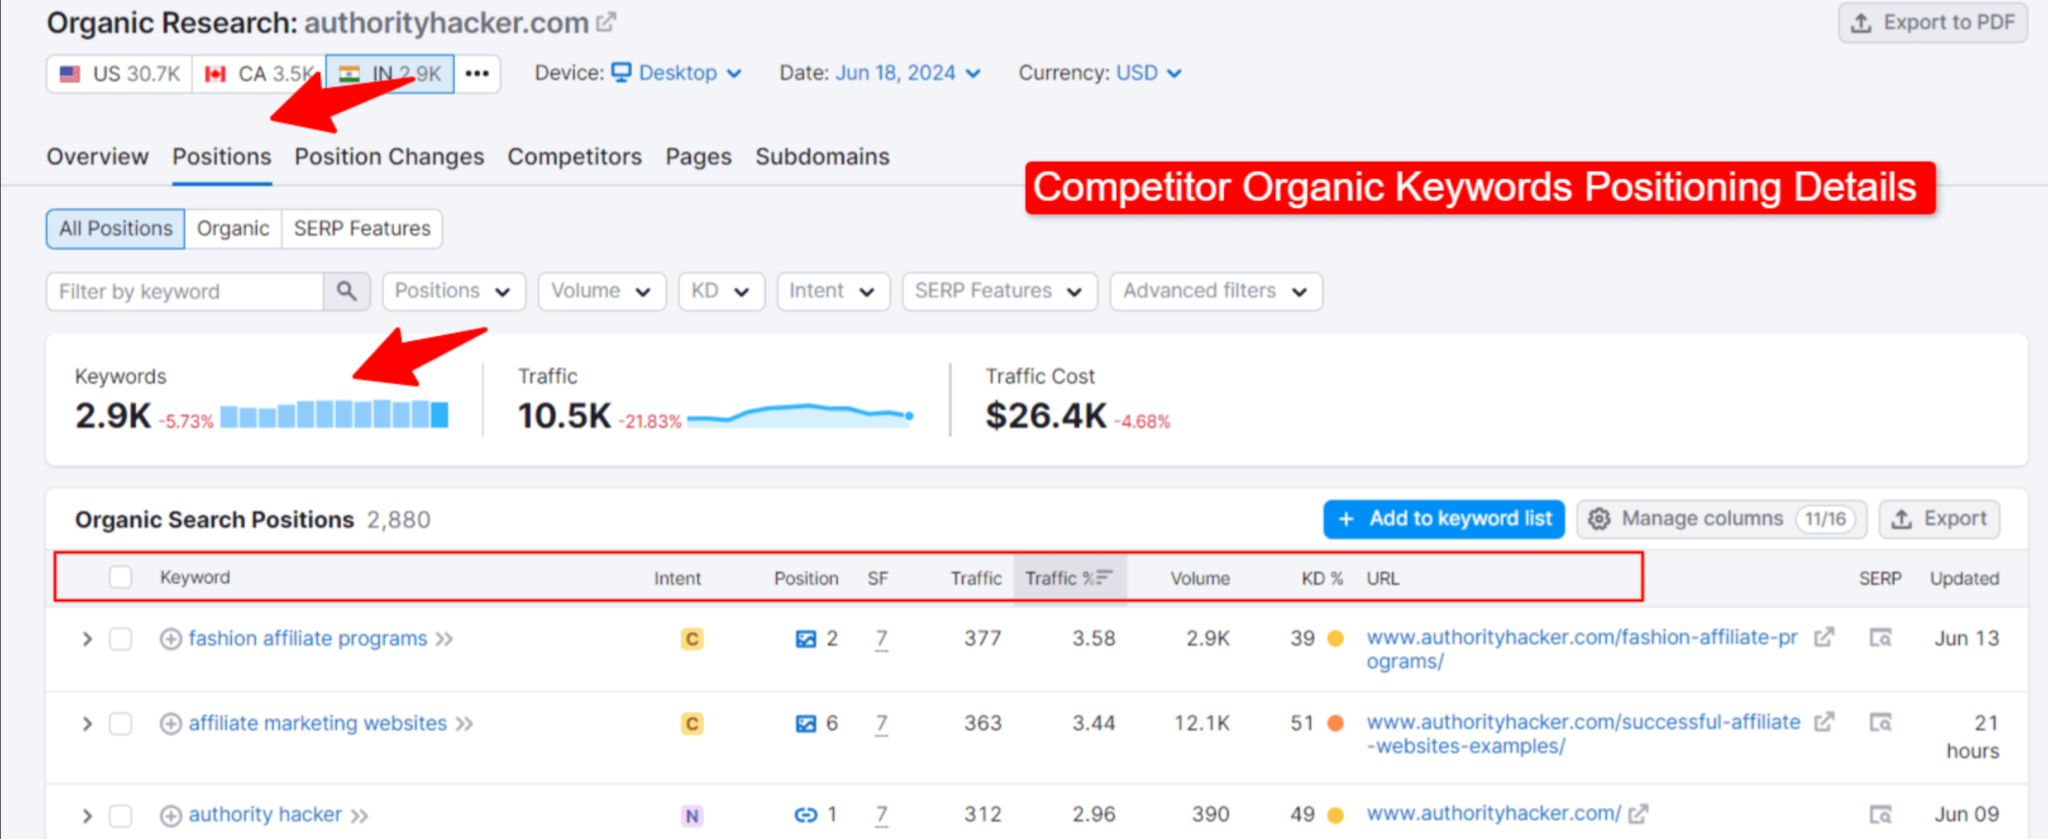
Task: Open the affiliate marketing websites keyword link
Action: tap(318, 724)
